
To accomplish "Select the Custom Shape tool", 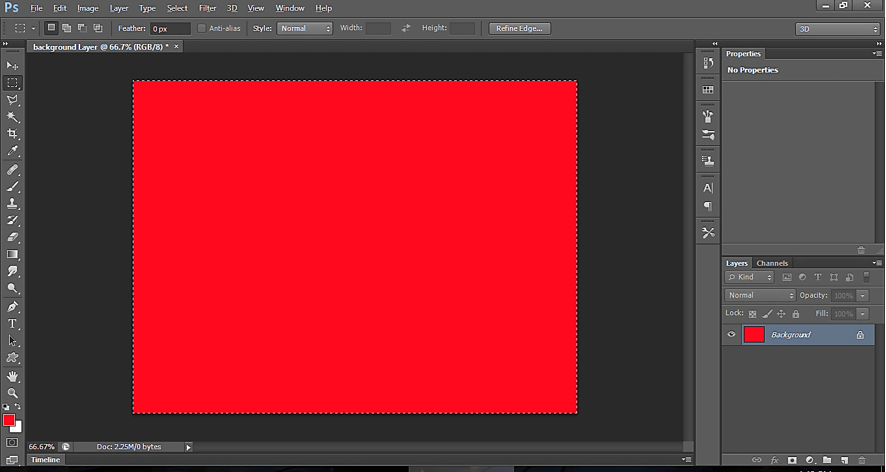I will tap(12, 358).
